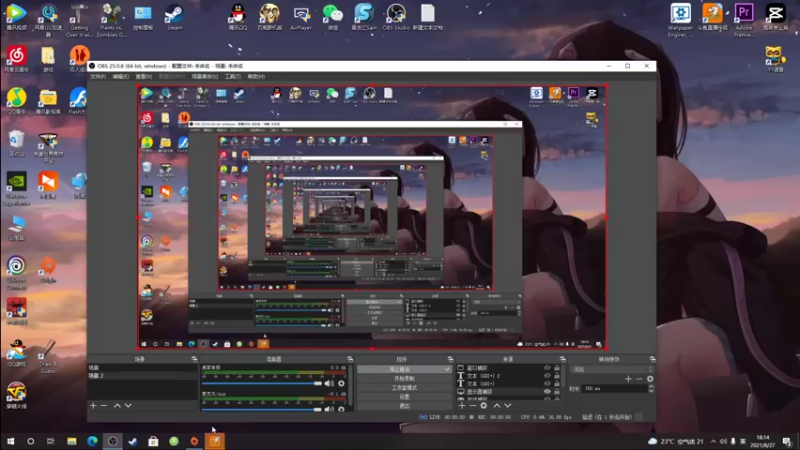Move the scene down using the 场景 panel arrow

pos(128,406)
